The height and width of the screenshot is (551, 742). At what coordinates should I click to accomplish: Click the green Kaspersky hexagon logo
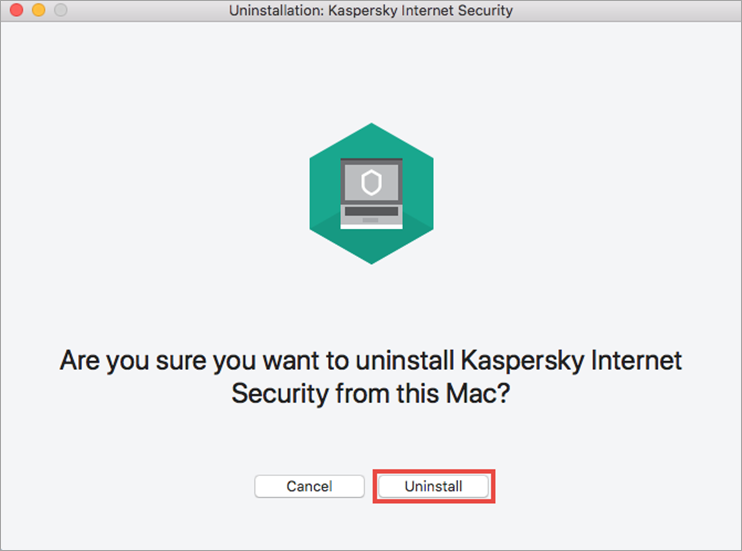pos(371,194)
